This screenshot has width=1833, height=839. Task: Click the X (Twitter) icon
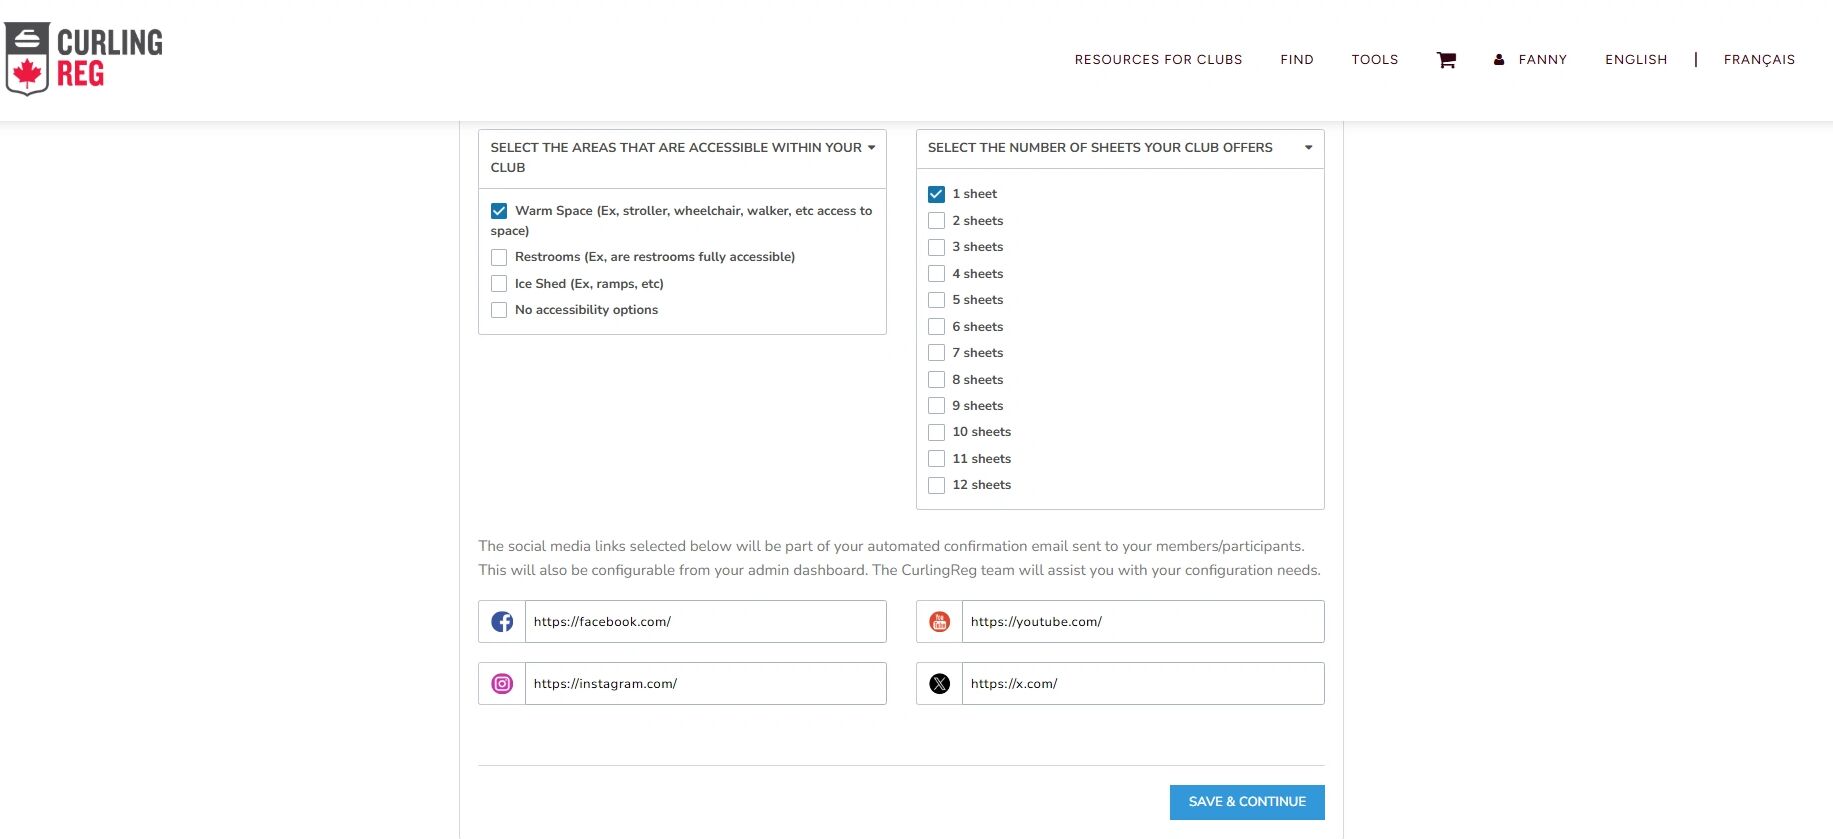pos(939,684)
